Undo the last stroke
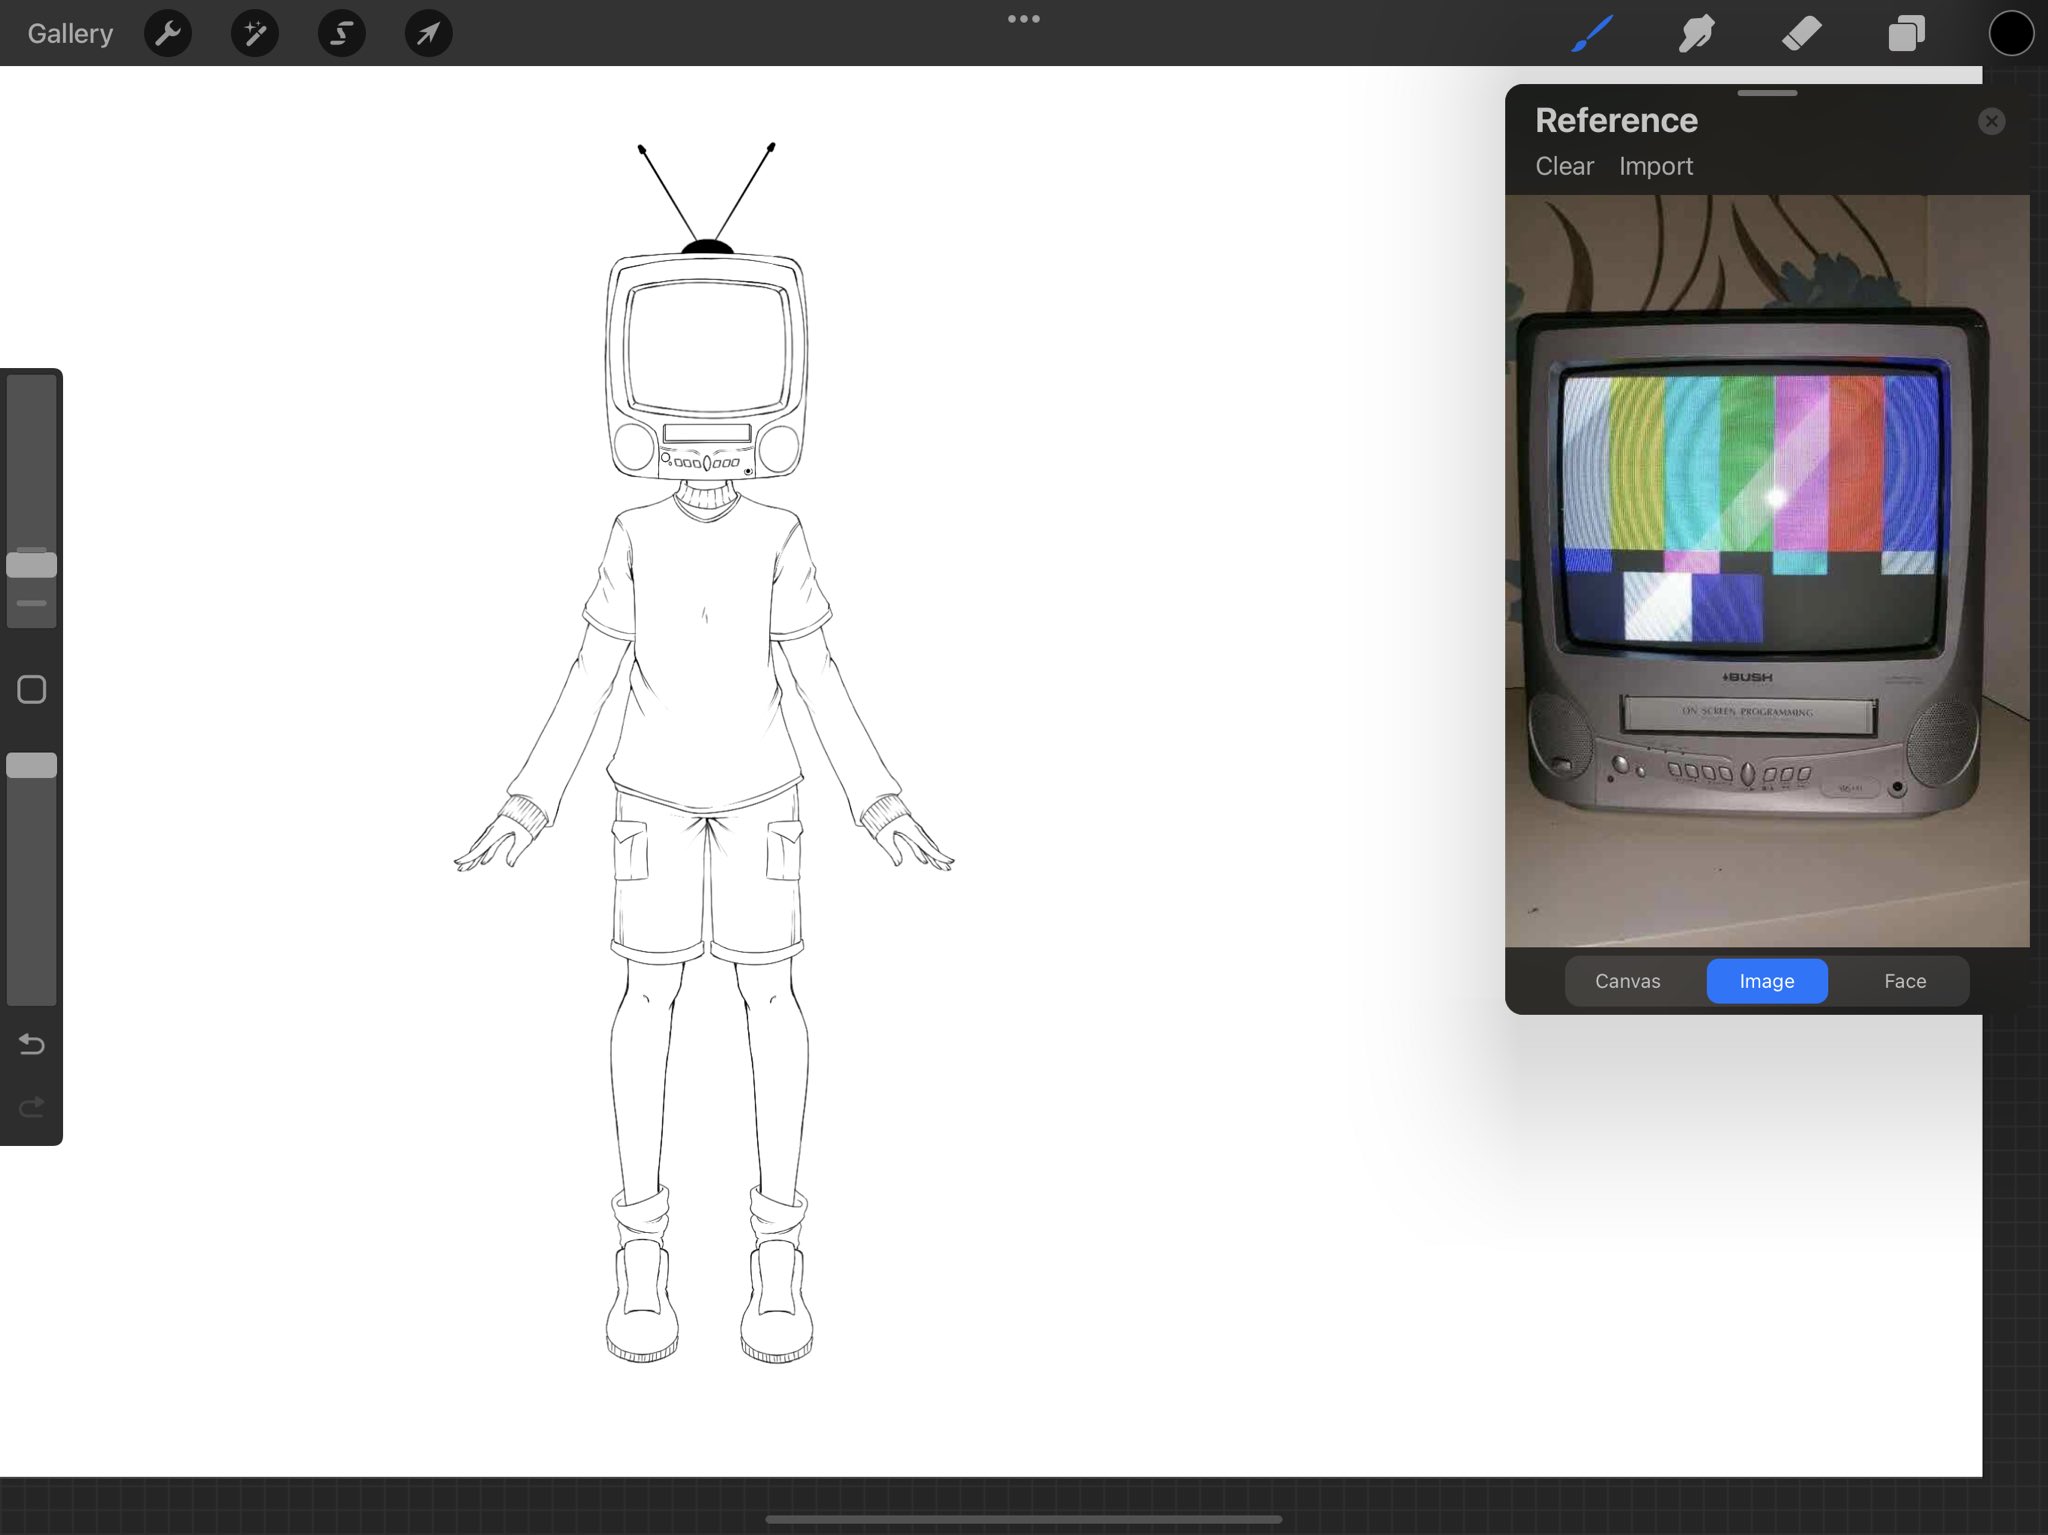This screenshot has height=1535, width=2048. (32, 1045)
